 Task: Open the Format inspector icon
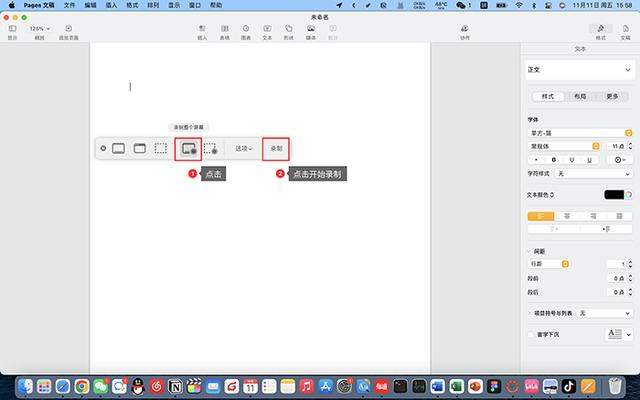coord(600,32)
